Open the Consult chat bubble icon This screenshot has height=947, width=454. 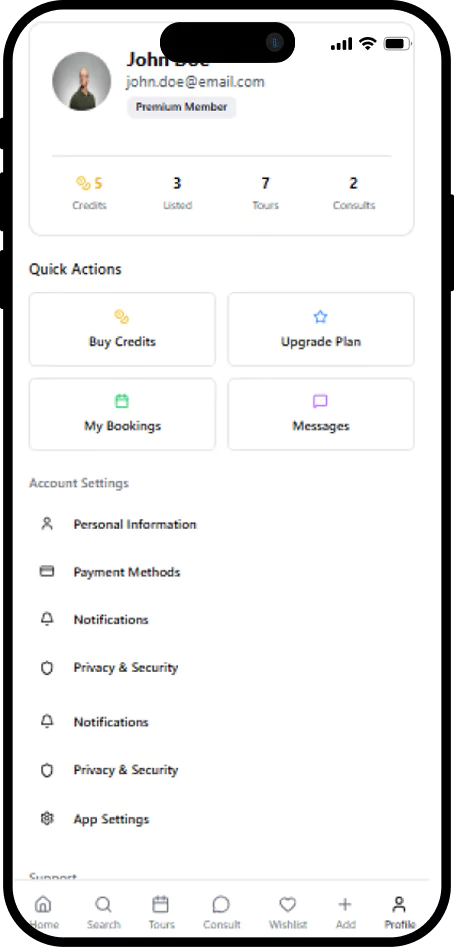coord(221,904)
